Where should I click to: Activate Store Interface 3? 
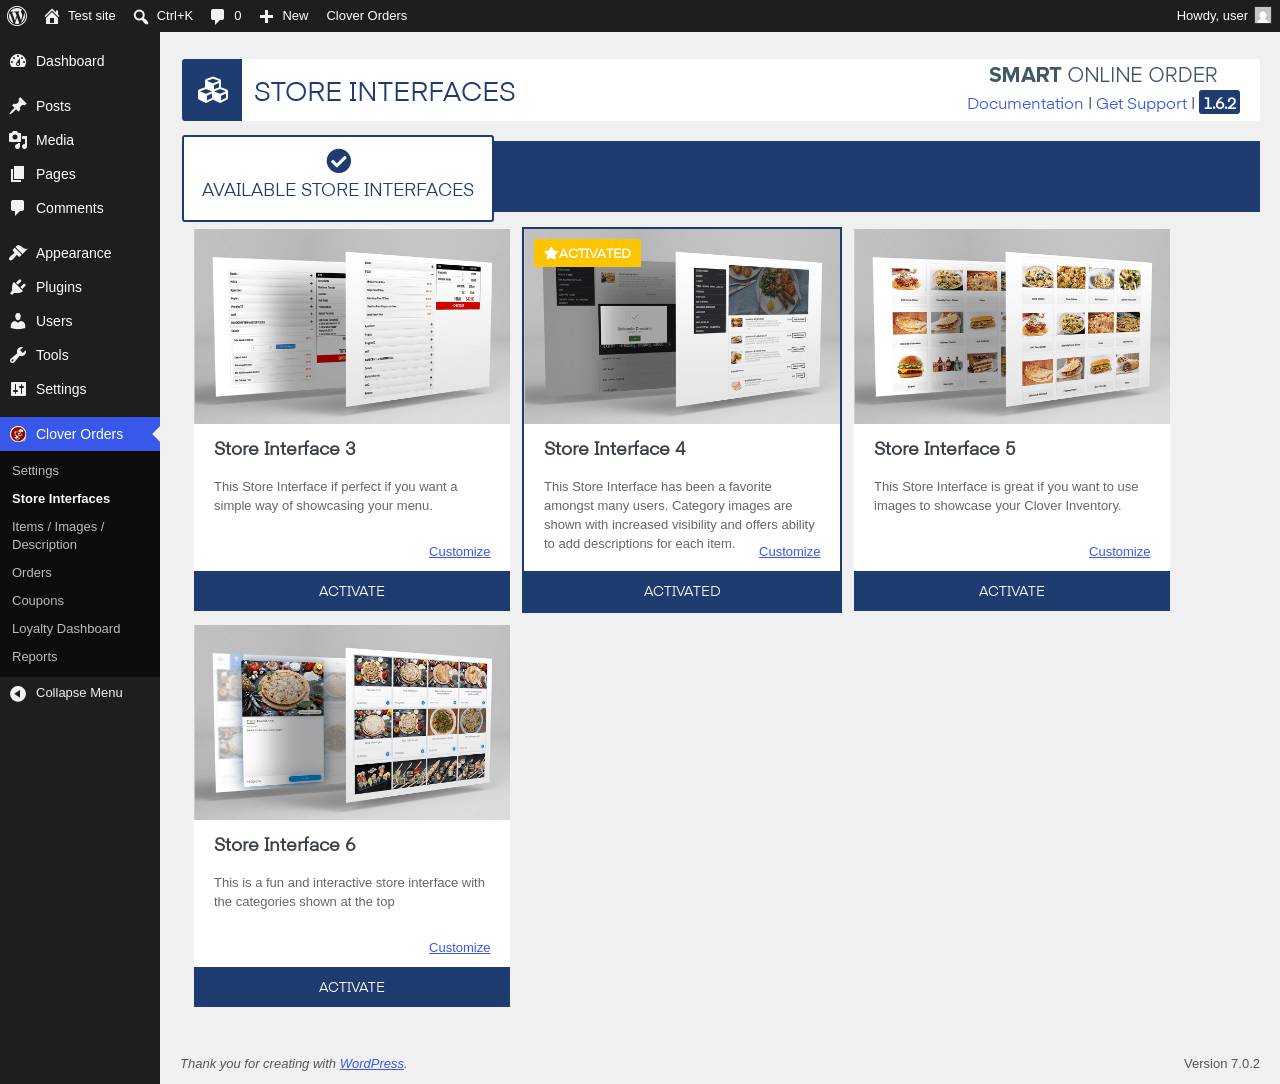tap(352, 591)
